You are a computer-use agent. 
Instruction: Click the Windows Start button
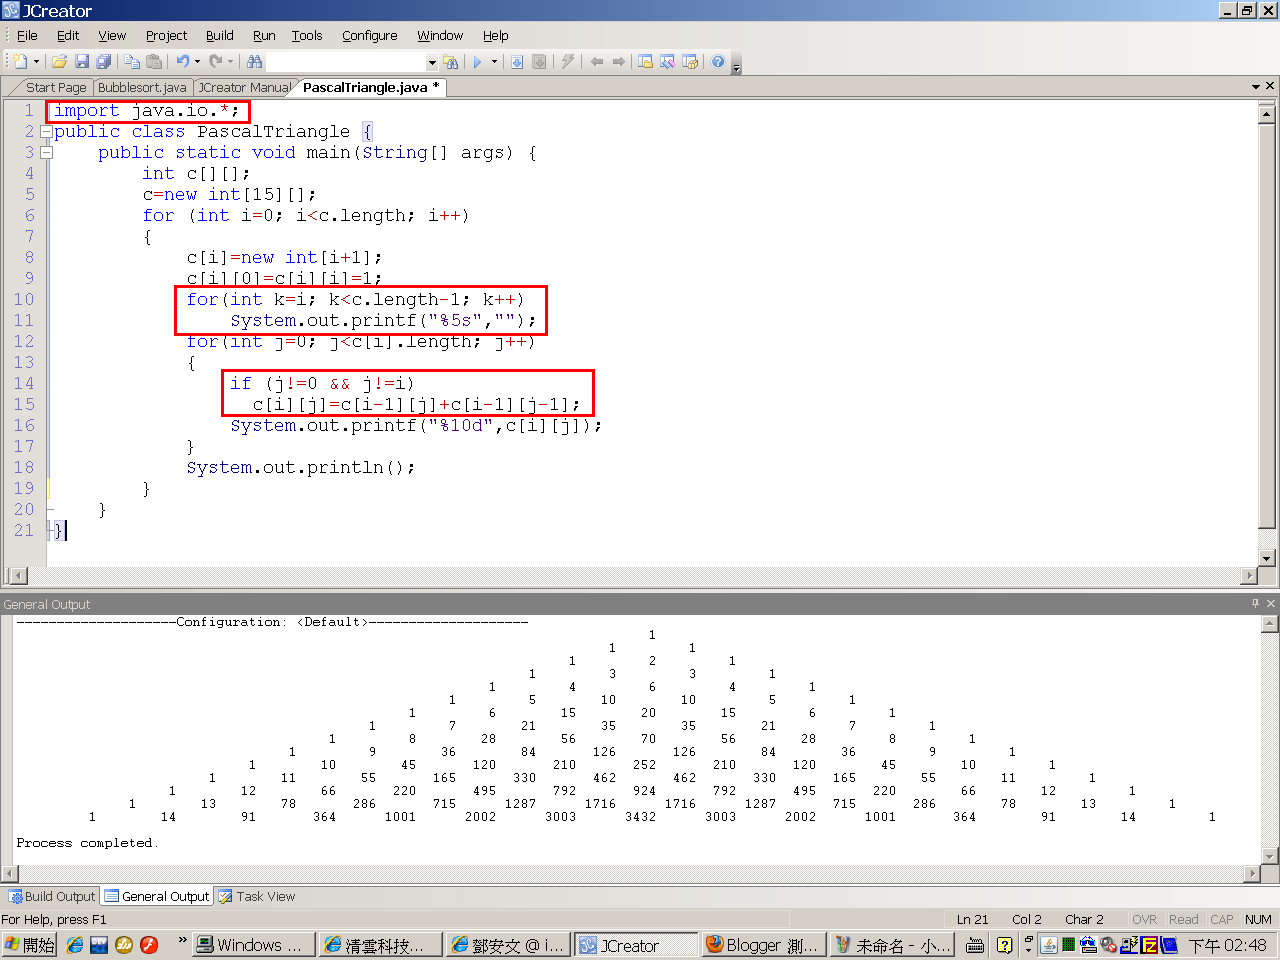pos(30,945)
